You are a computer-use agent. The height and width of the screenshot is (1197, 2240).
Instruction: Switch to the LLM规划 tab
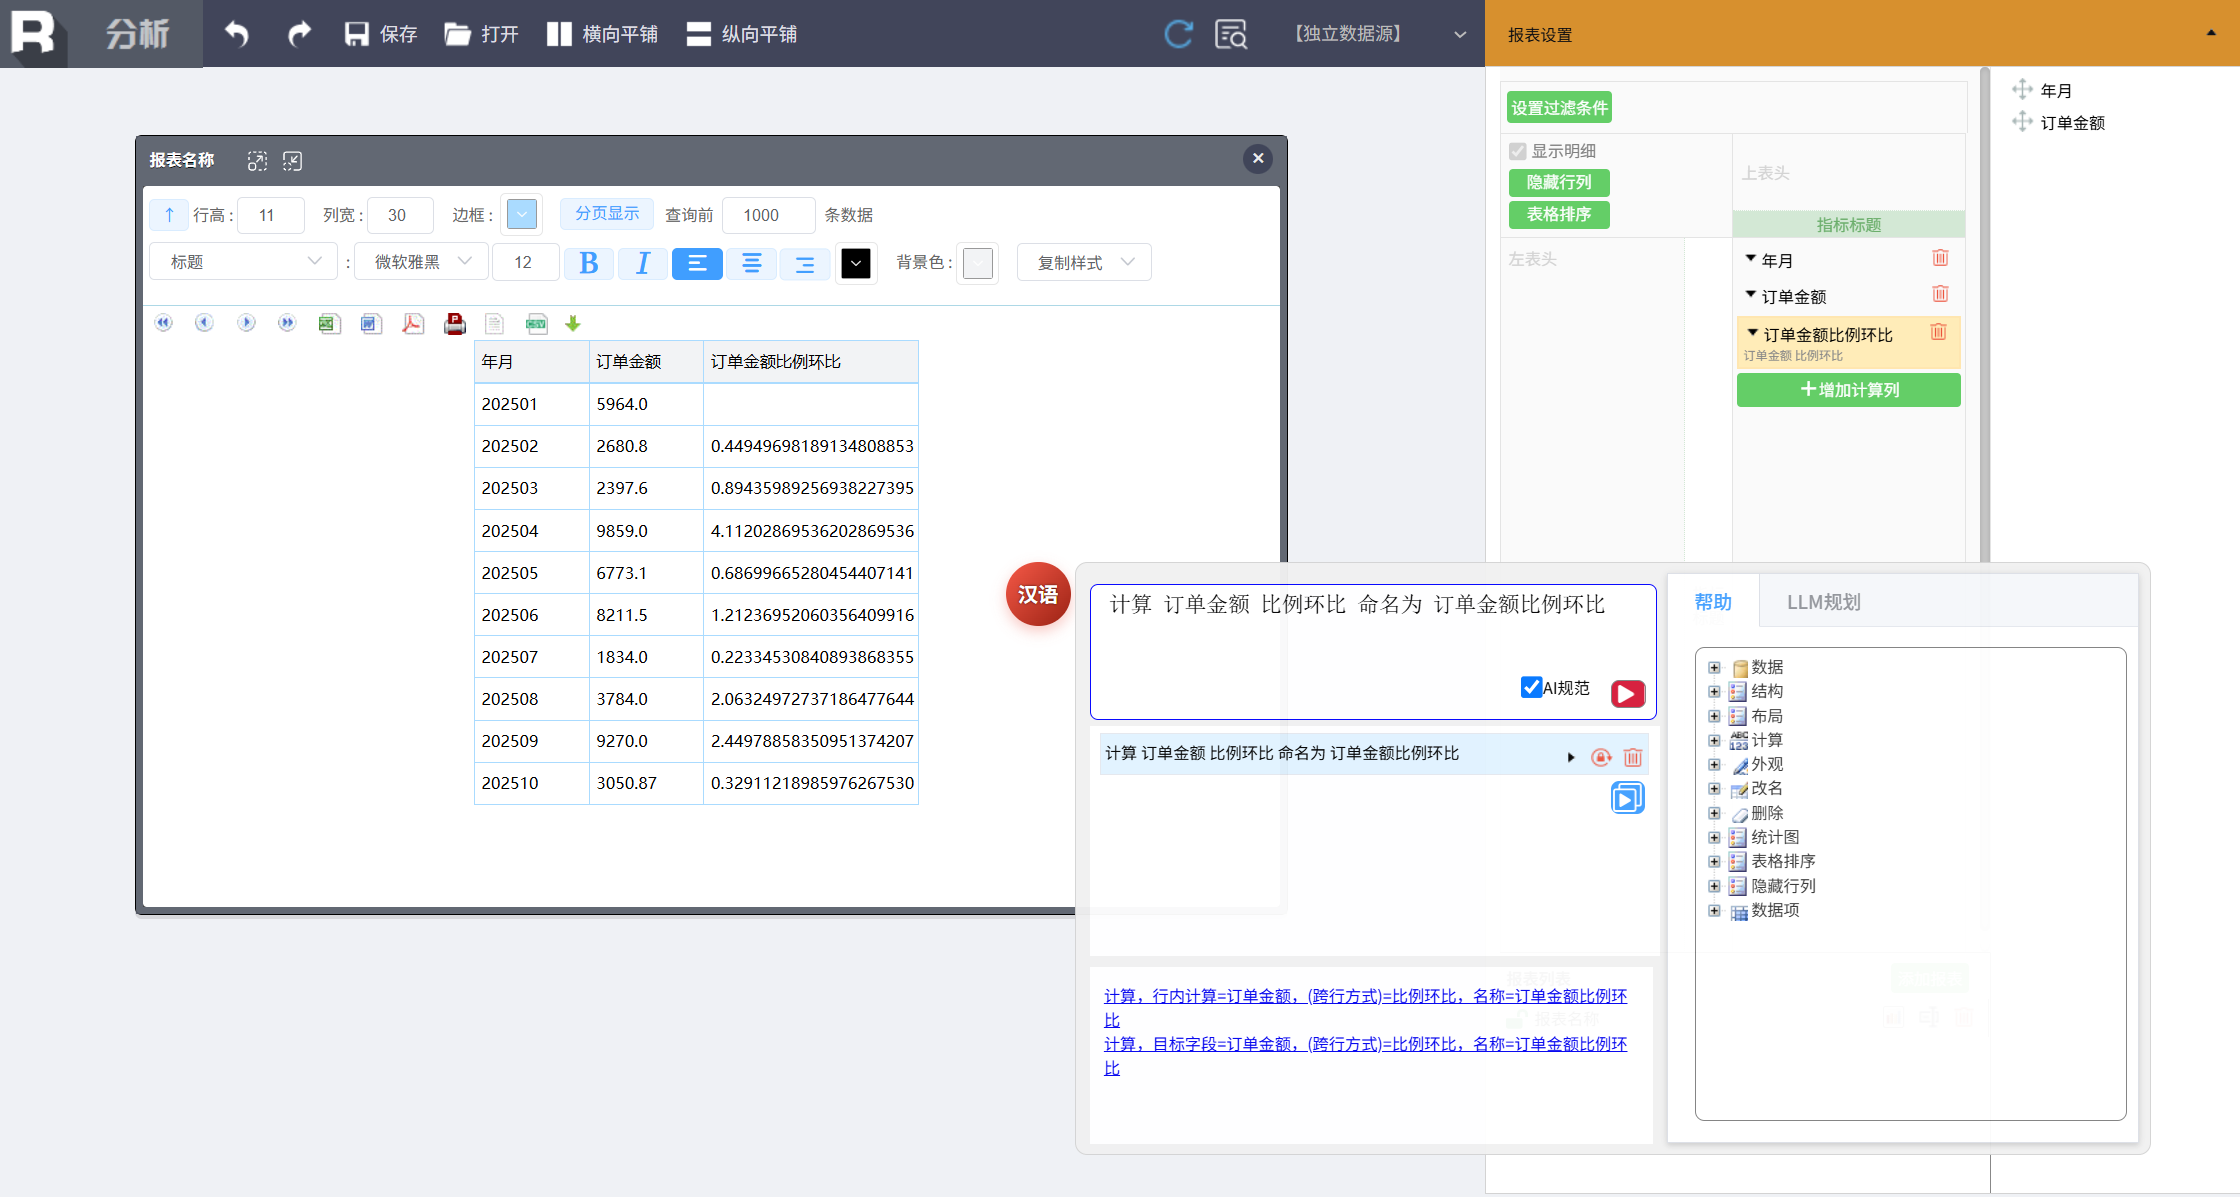(x=1823, y=602)
